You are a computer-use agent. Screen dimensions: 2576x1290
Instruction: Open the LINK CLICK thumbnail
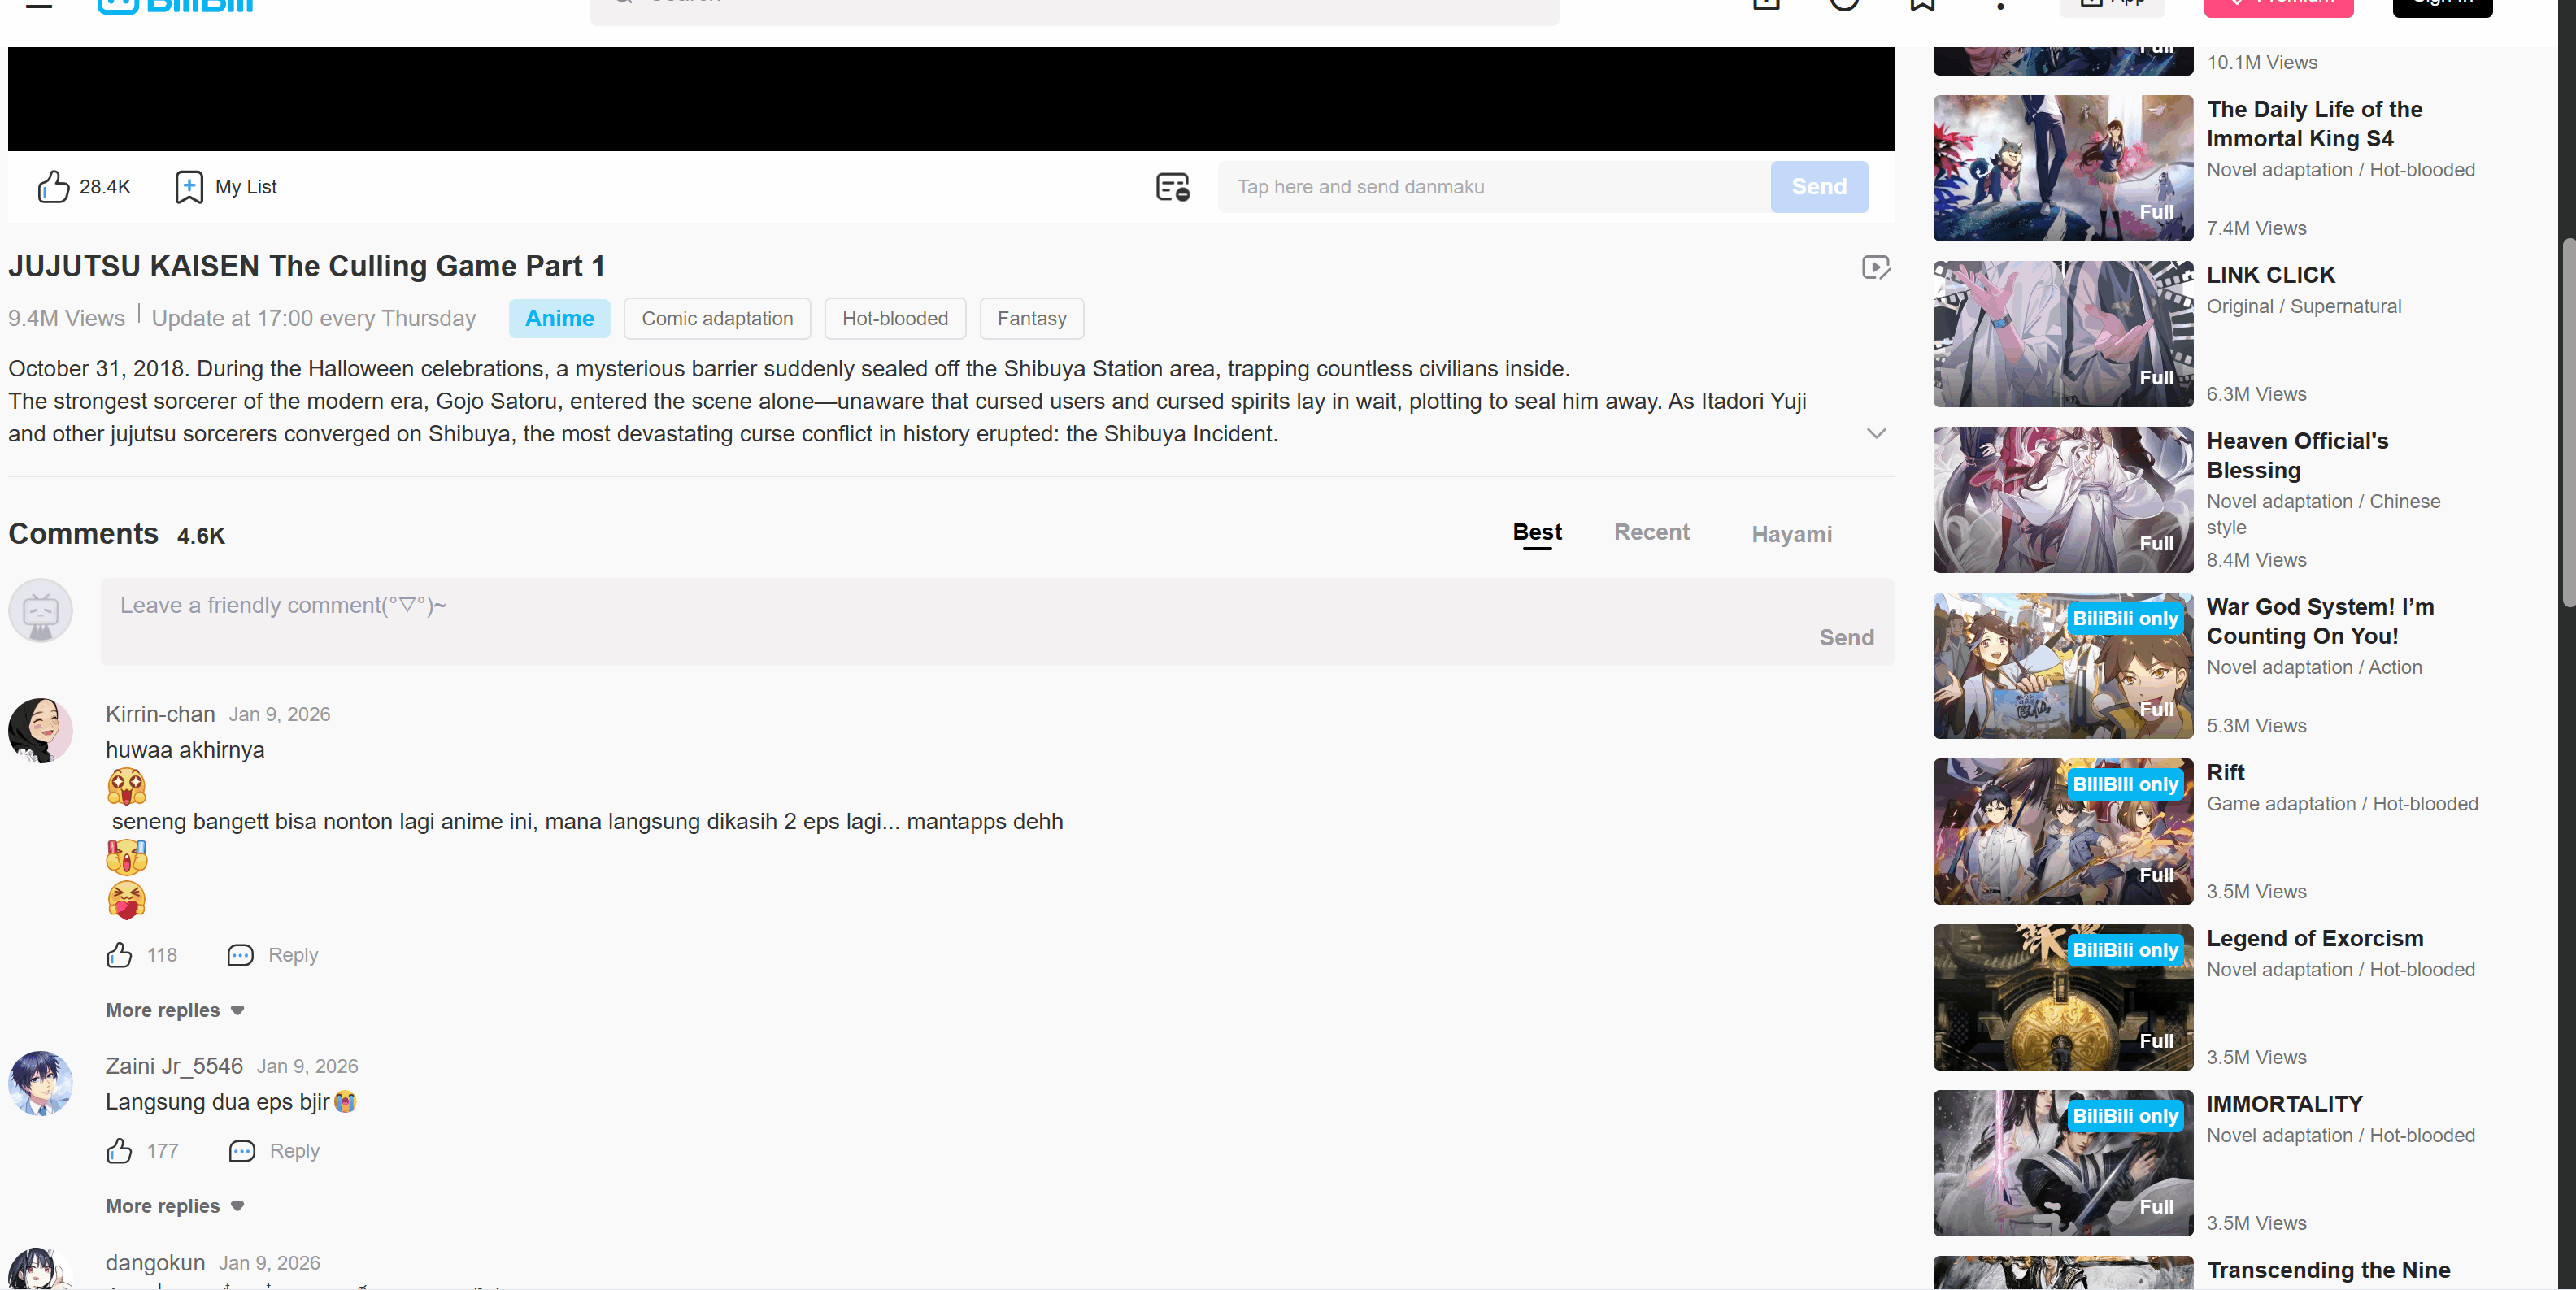coord(2062,334)
